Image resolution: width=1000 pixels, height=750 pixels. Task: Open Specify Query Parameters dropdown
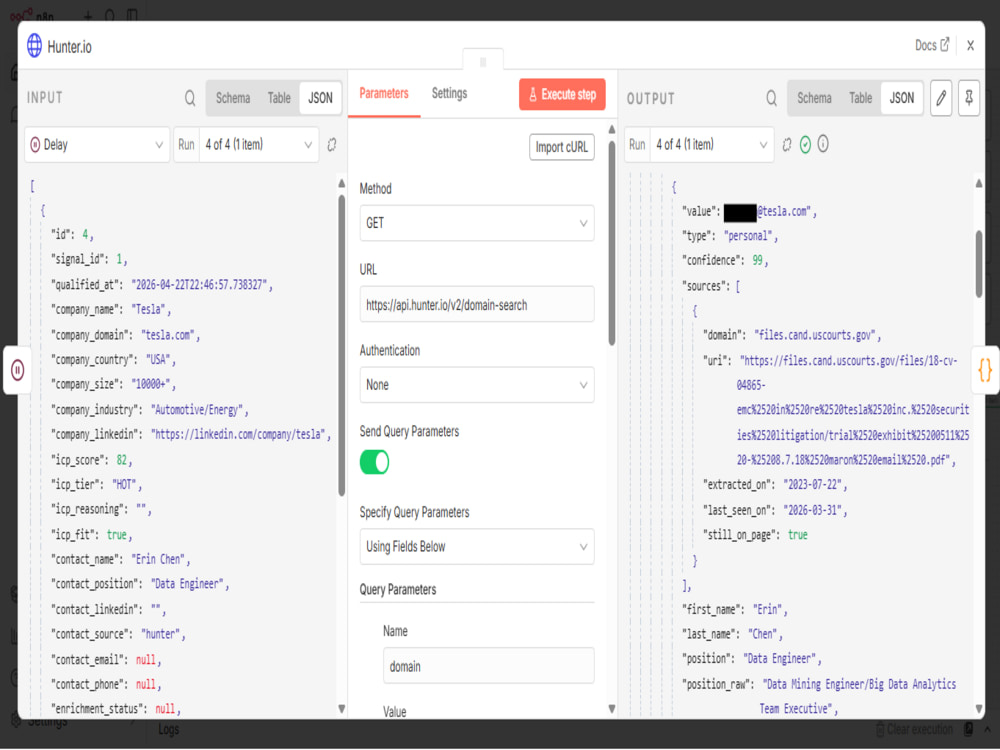pos(477,547)
